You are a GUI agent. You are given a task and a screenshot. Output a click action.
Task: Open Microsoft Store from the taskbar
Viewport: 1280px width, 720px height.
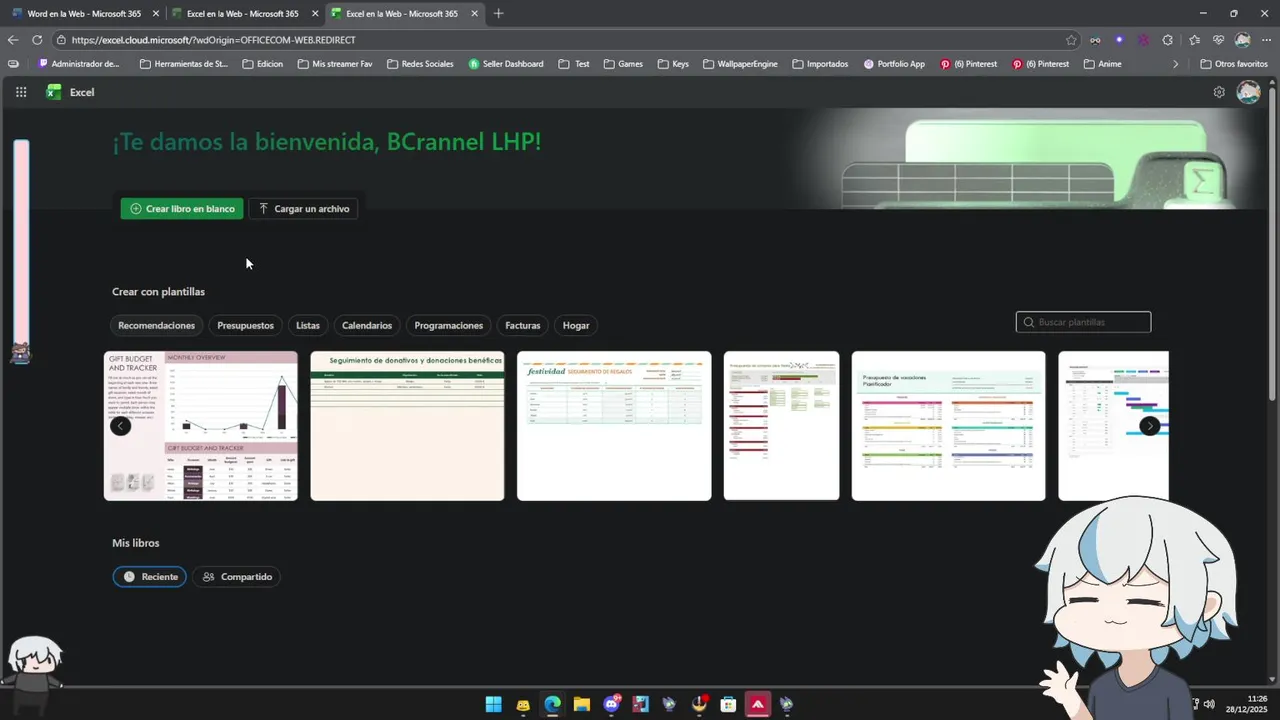(x=728, y=704)
